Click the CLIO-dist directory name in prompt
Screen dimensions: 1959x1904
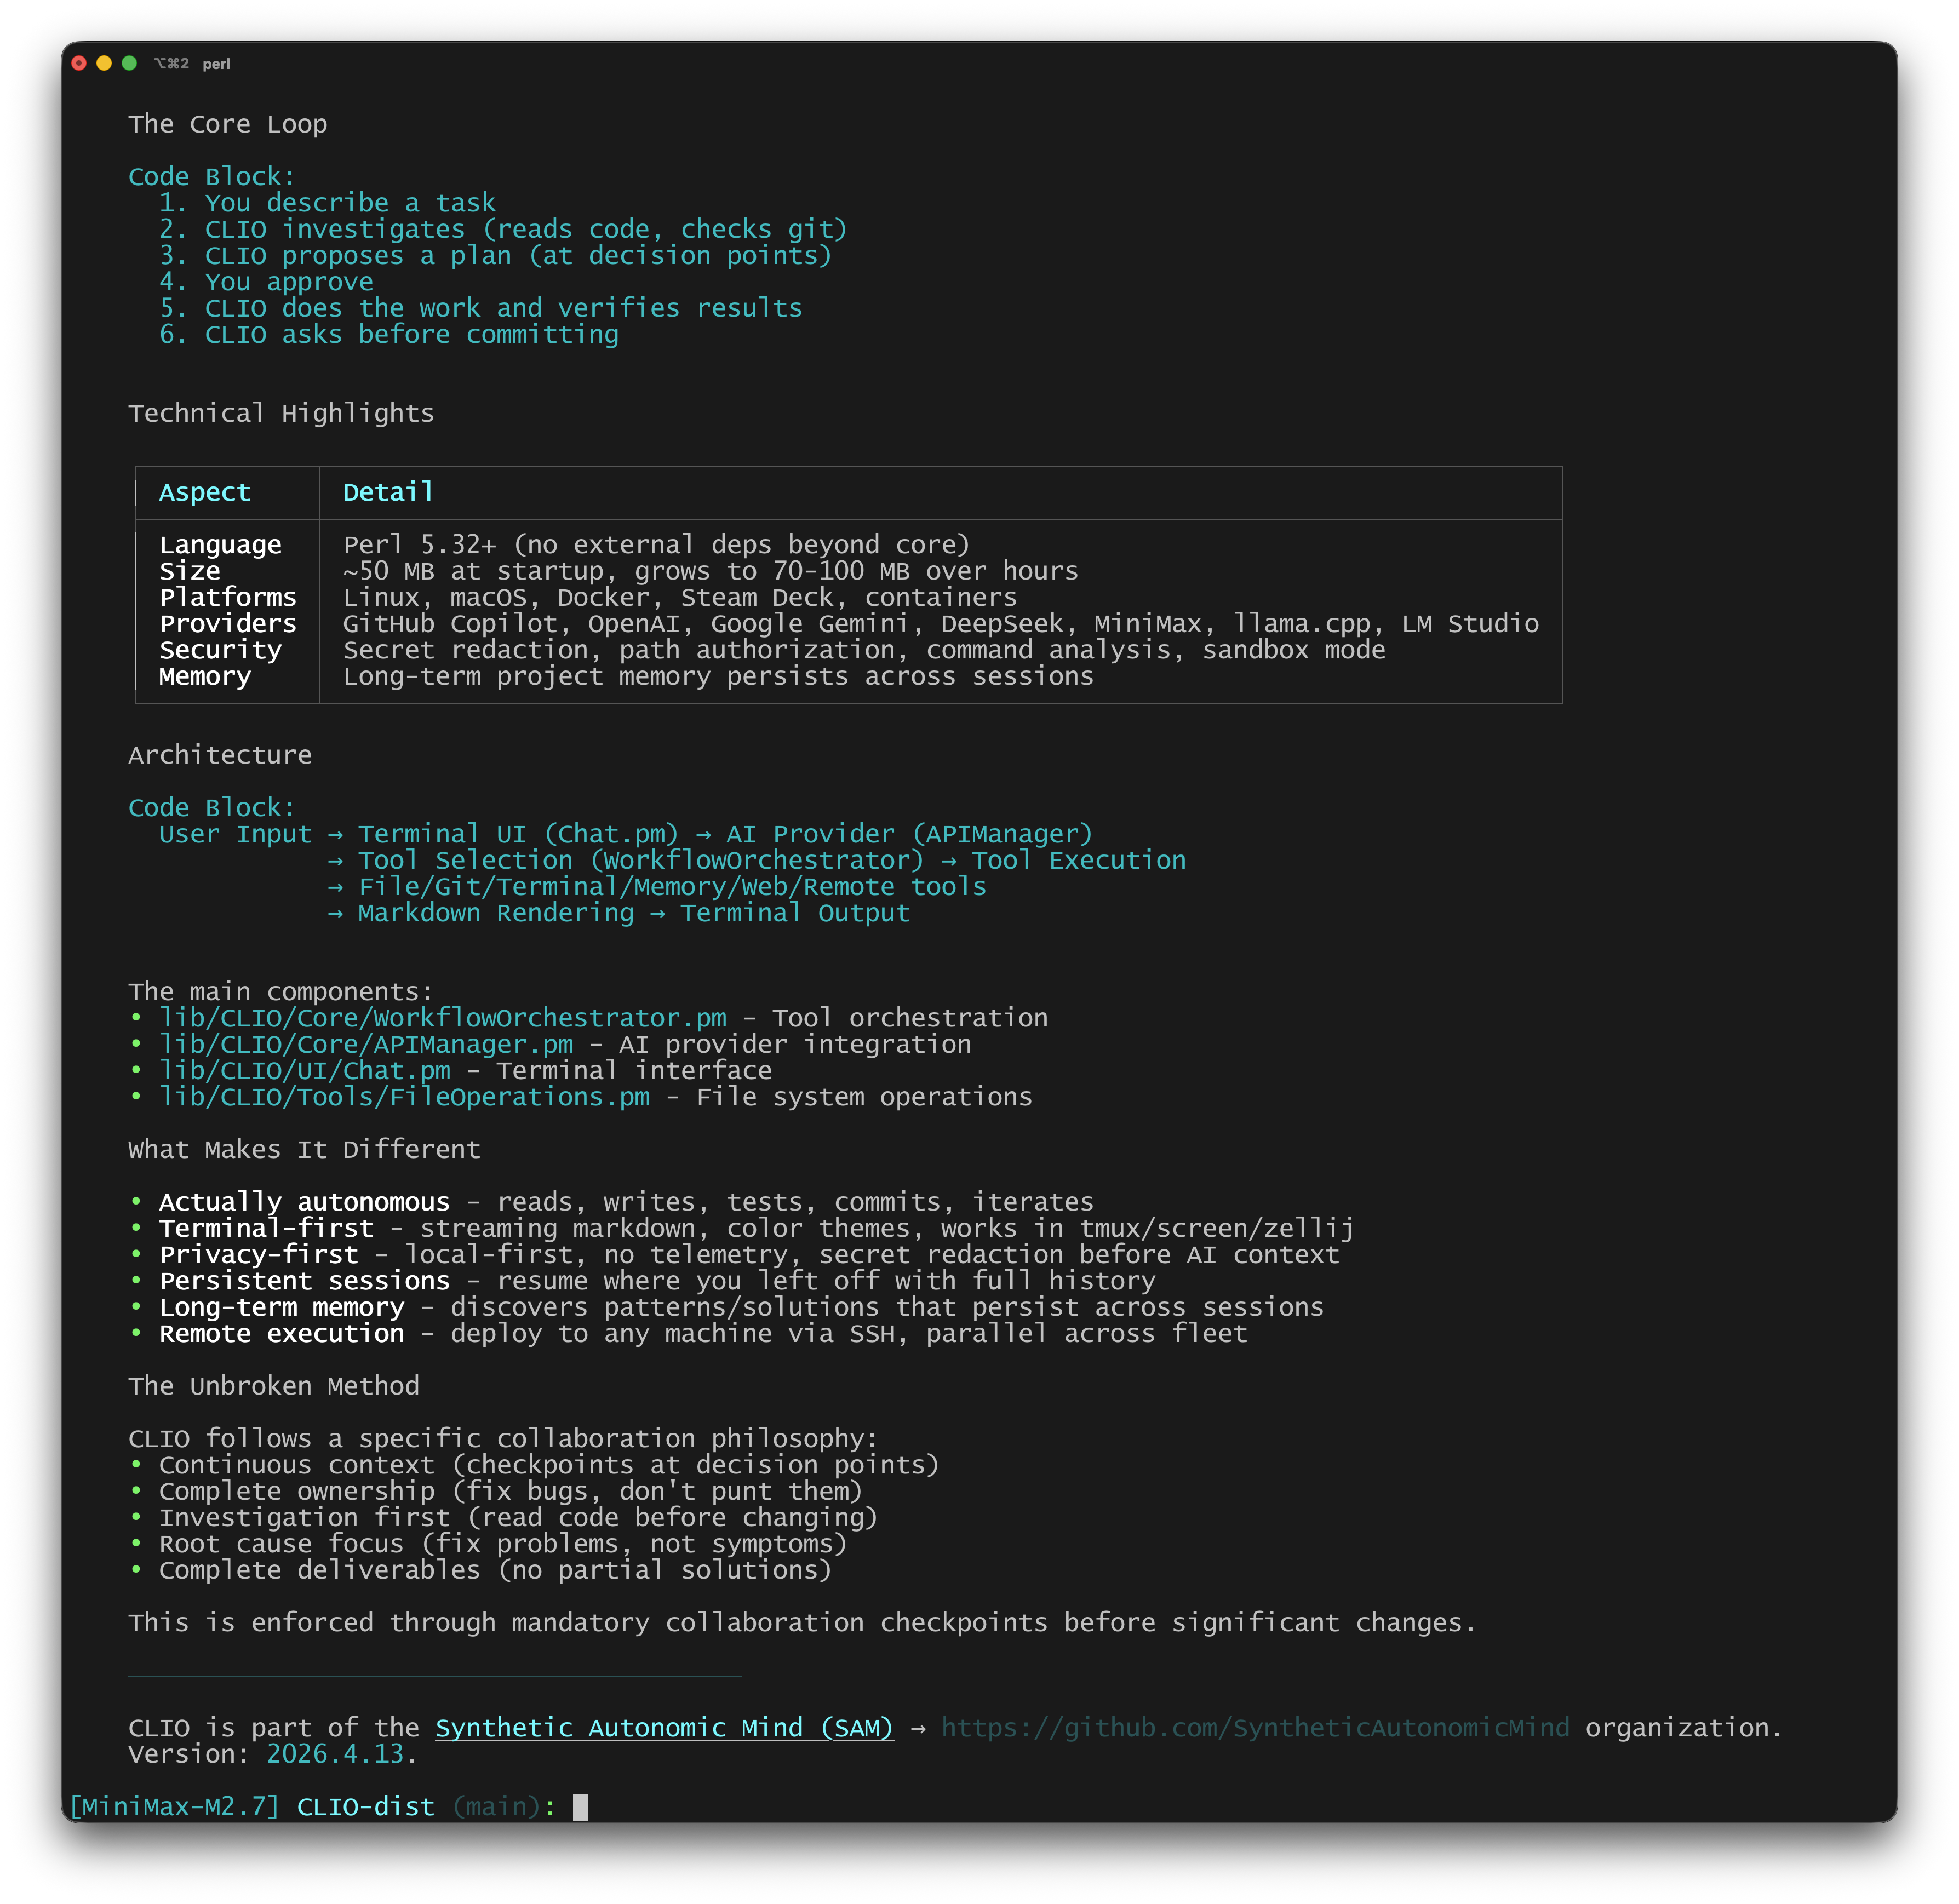(x=366, y=1806)
